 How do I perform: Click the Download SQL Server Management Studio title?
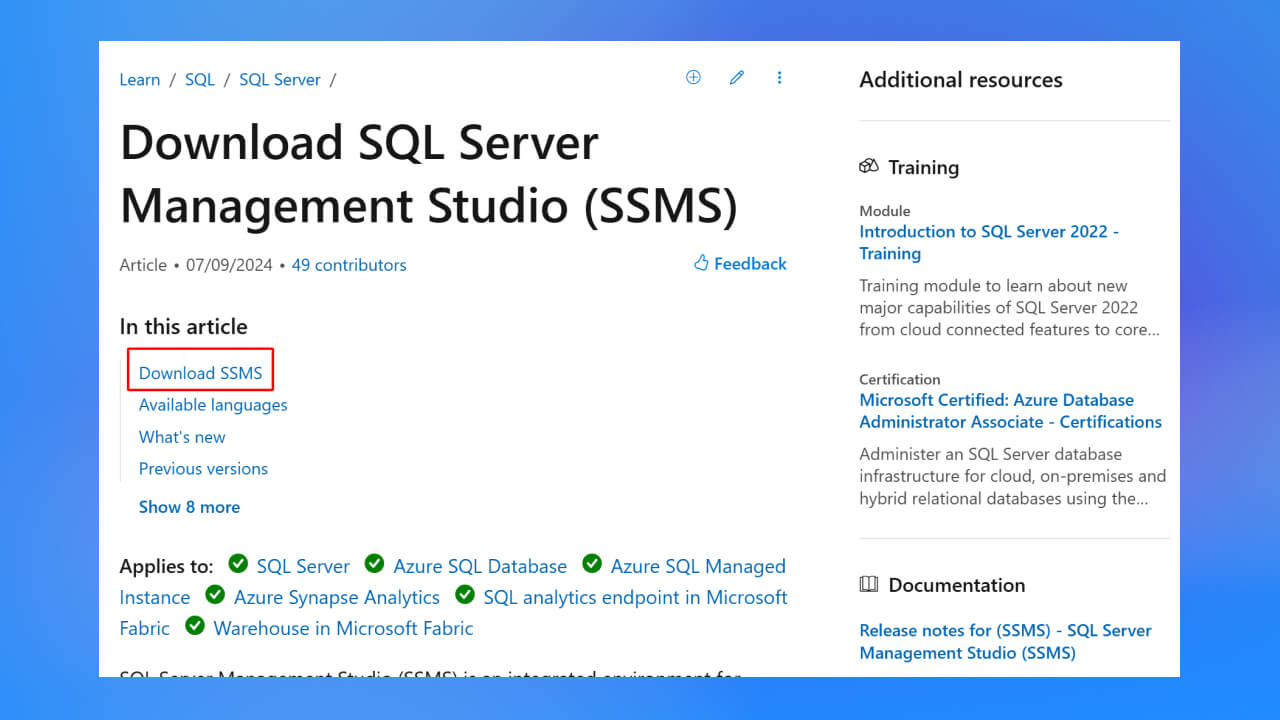(x=429, y=174)
